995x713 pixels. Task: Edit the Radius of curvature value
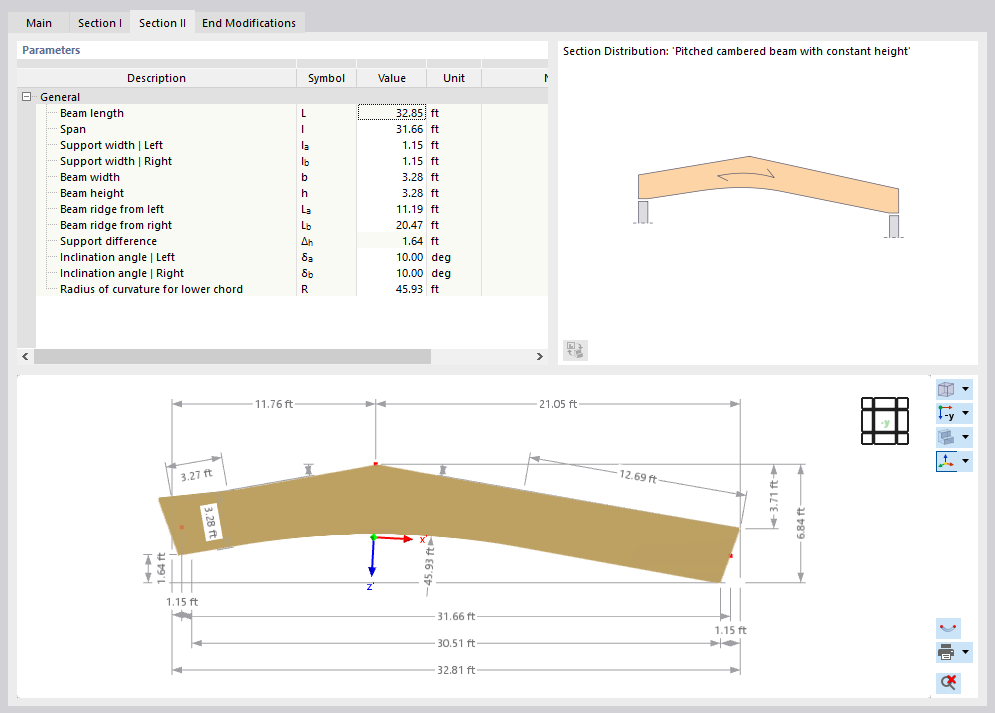click(391, 289)
